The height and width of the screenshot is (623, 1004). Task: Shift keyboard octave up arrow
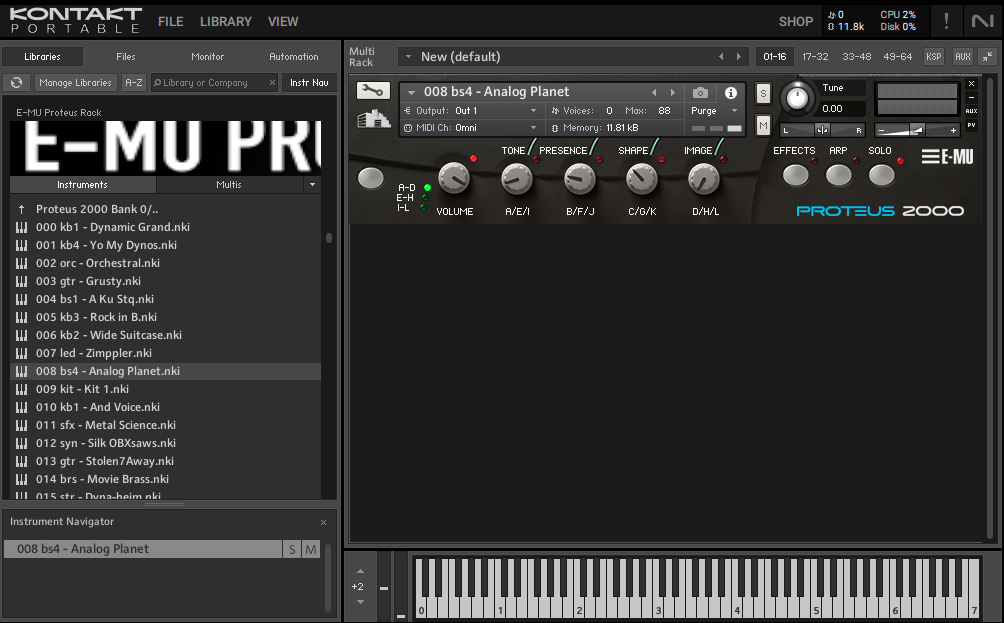[360, 571]
